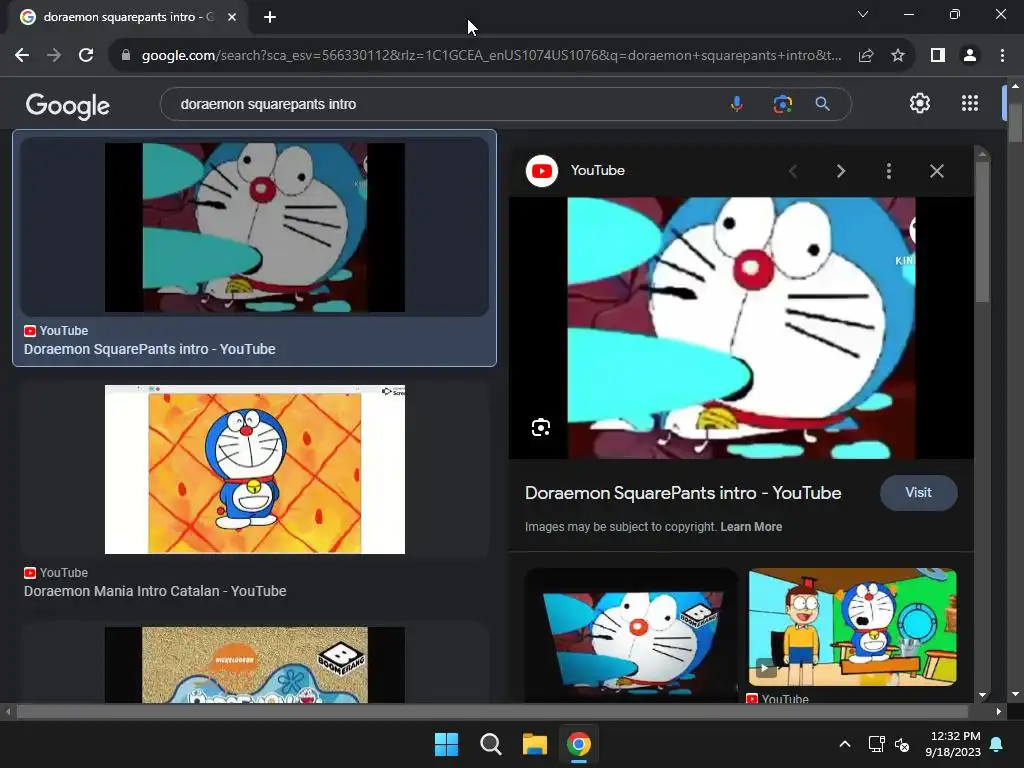1024x768 pixels.
Task: Click the muted volume tray icon
Action: click(x=902, y=744)
